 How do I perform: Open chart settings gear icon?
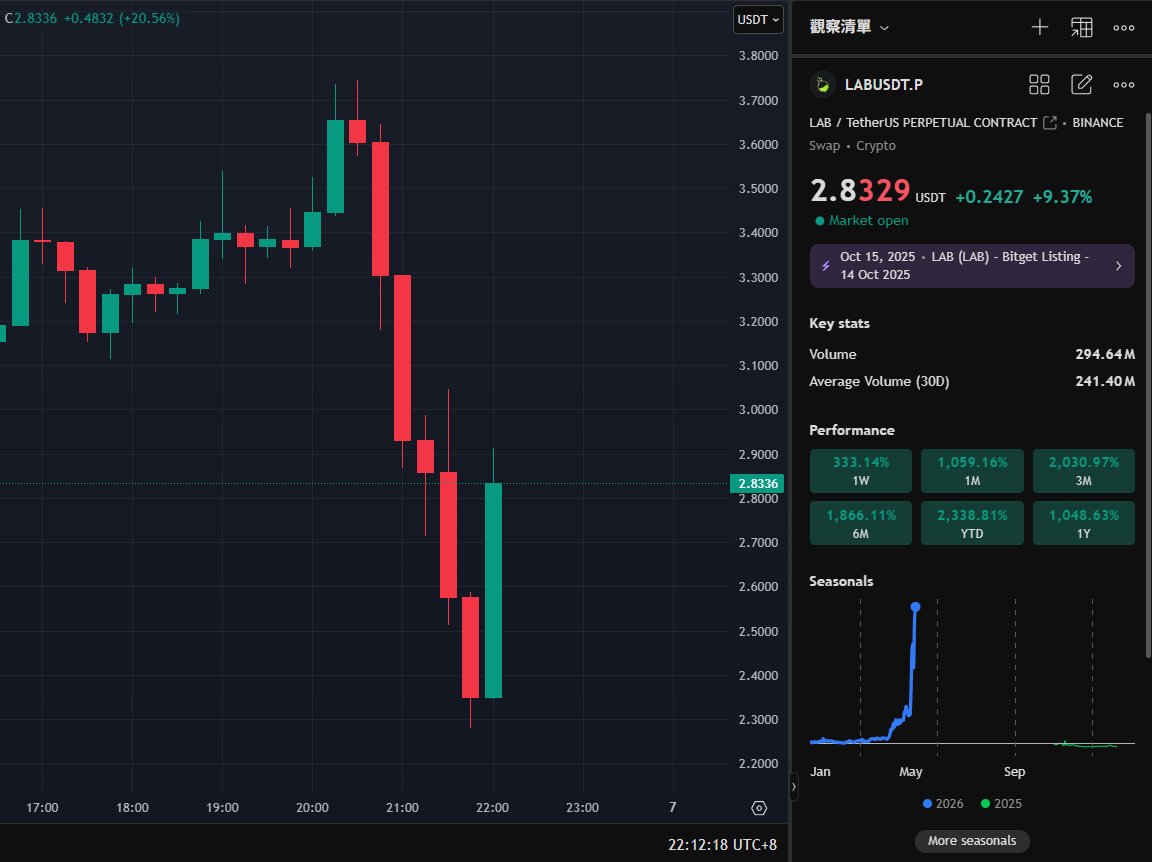759,808
